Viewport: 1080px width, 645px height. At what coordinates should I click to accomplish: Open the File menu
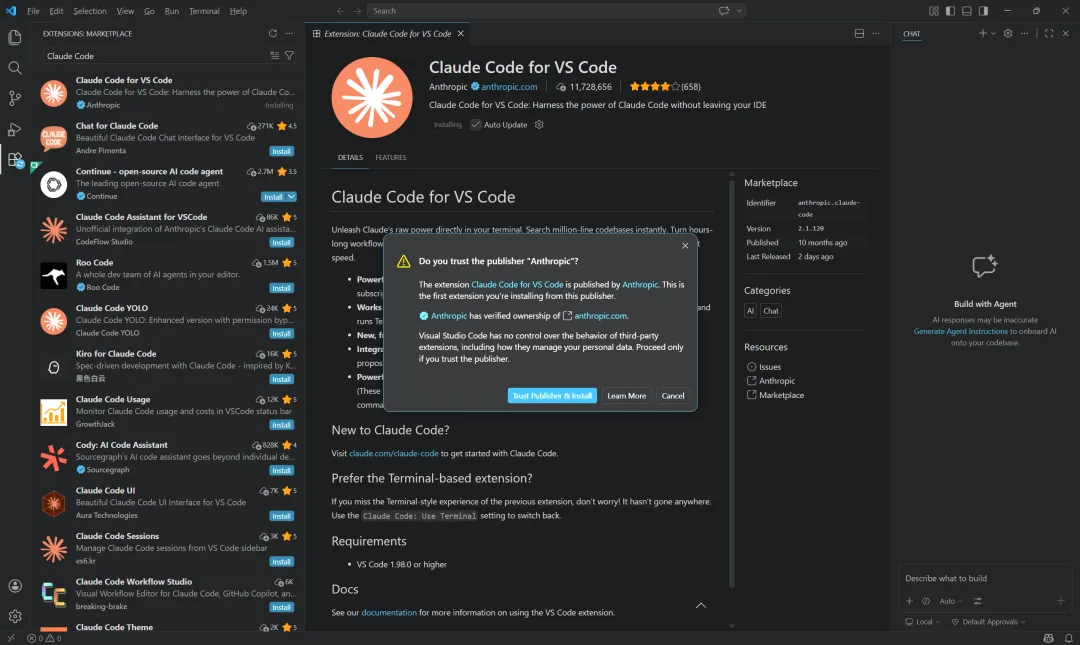[33, 11]
